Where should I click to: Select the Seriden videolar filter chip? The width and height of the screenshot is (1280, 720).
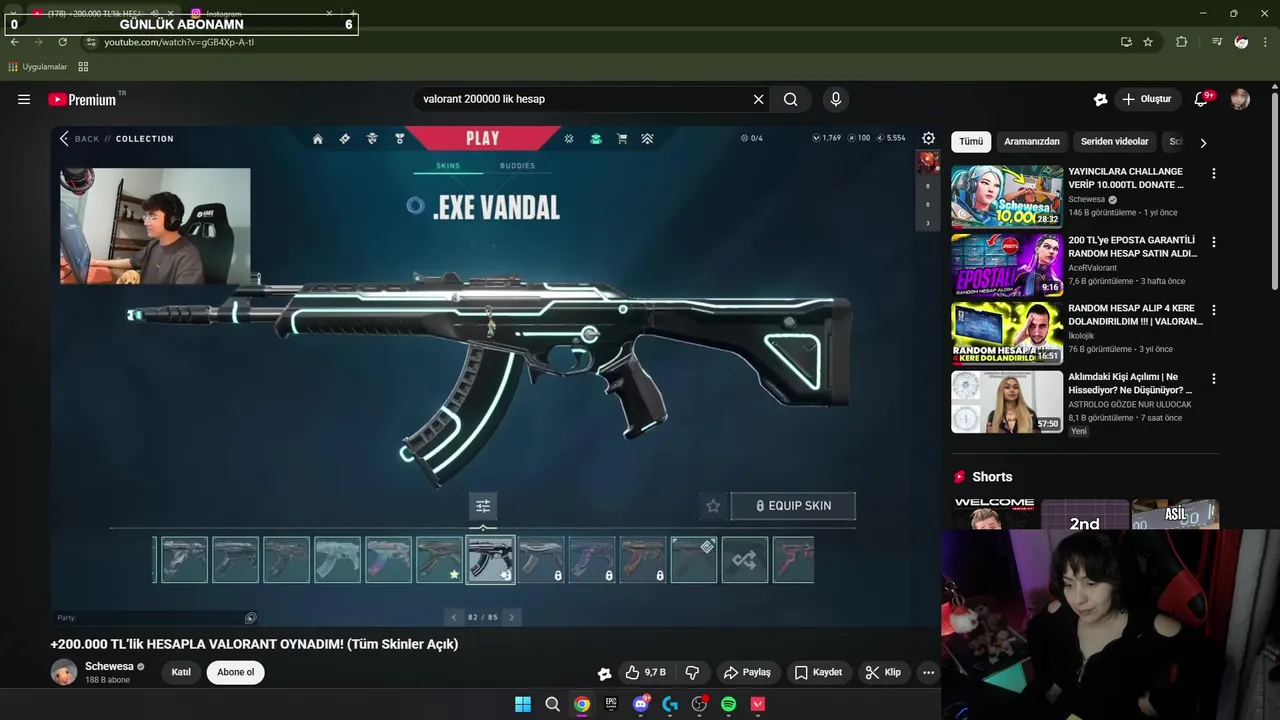click(x=1115, y=142)
